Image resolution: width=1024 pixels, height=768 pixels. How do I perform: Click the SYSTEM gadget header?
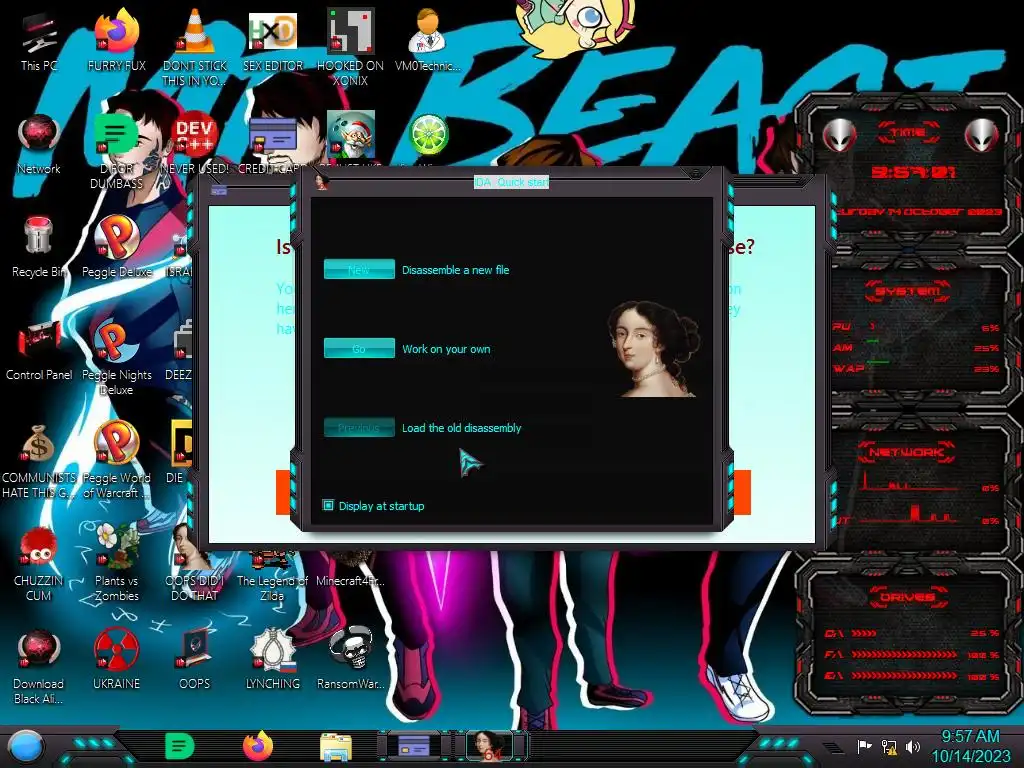908,291
